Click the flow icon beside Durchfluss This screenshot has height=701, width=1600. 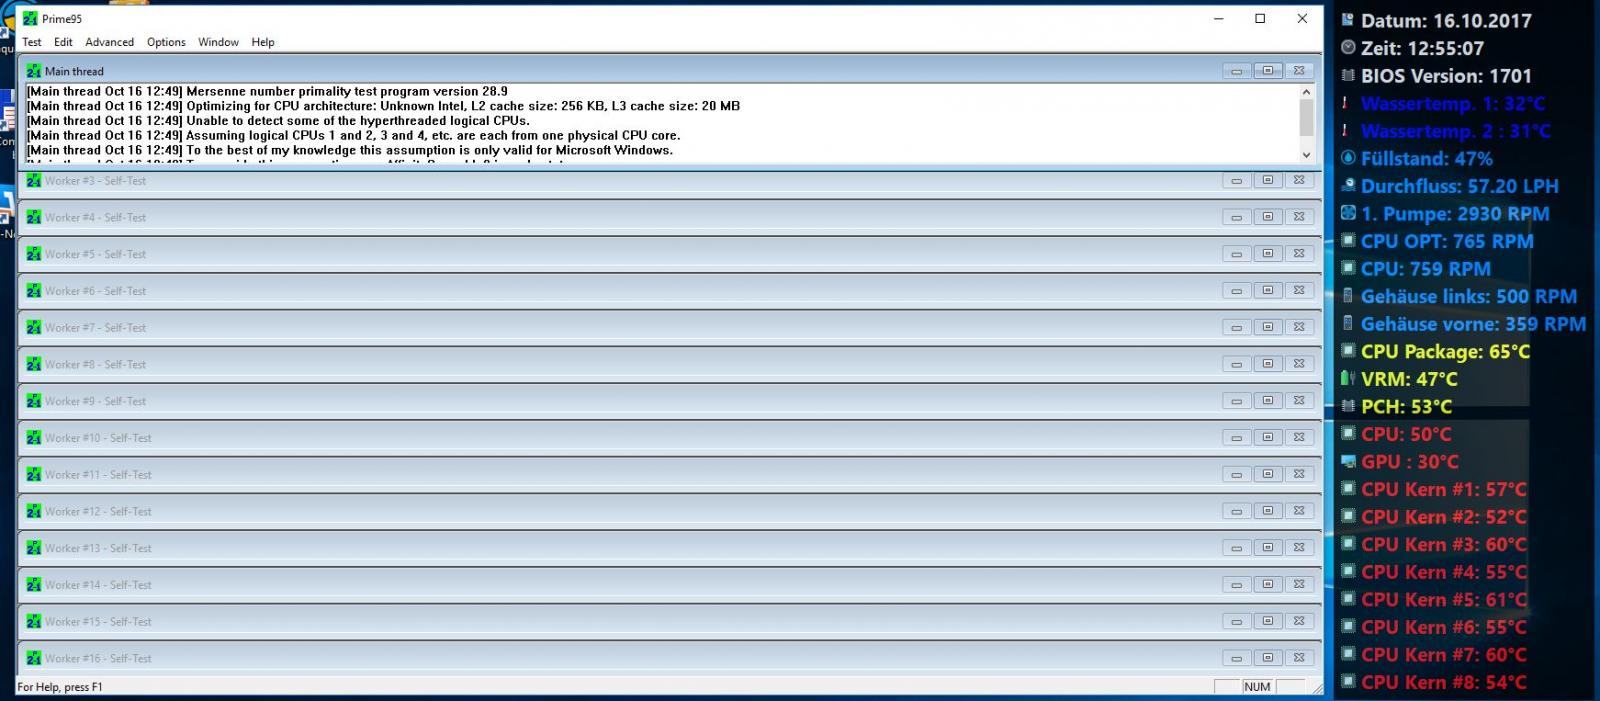[1348, 185]
